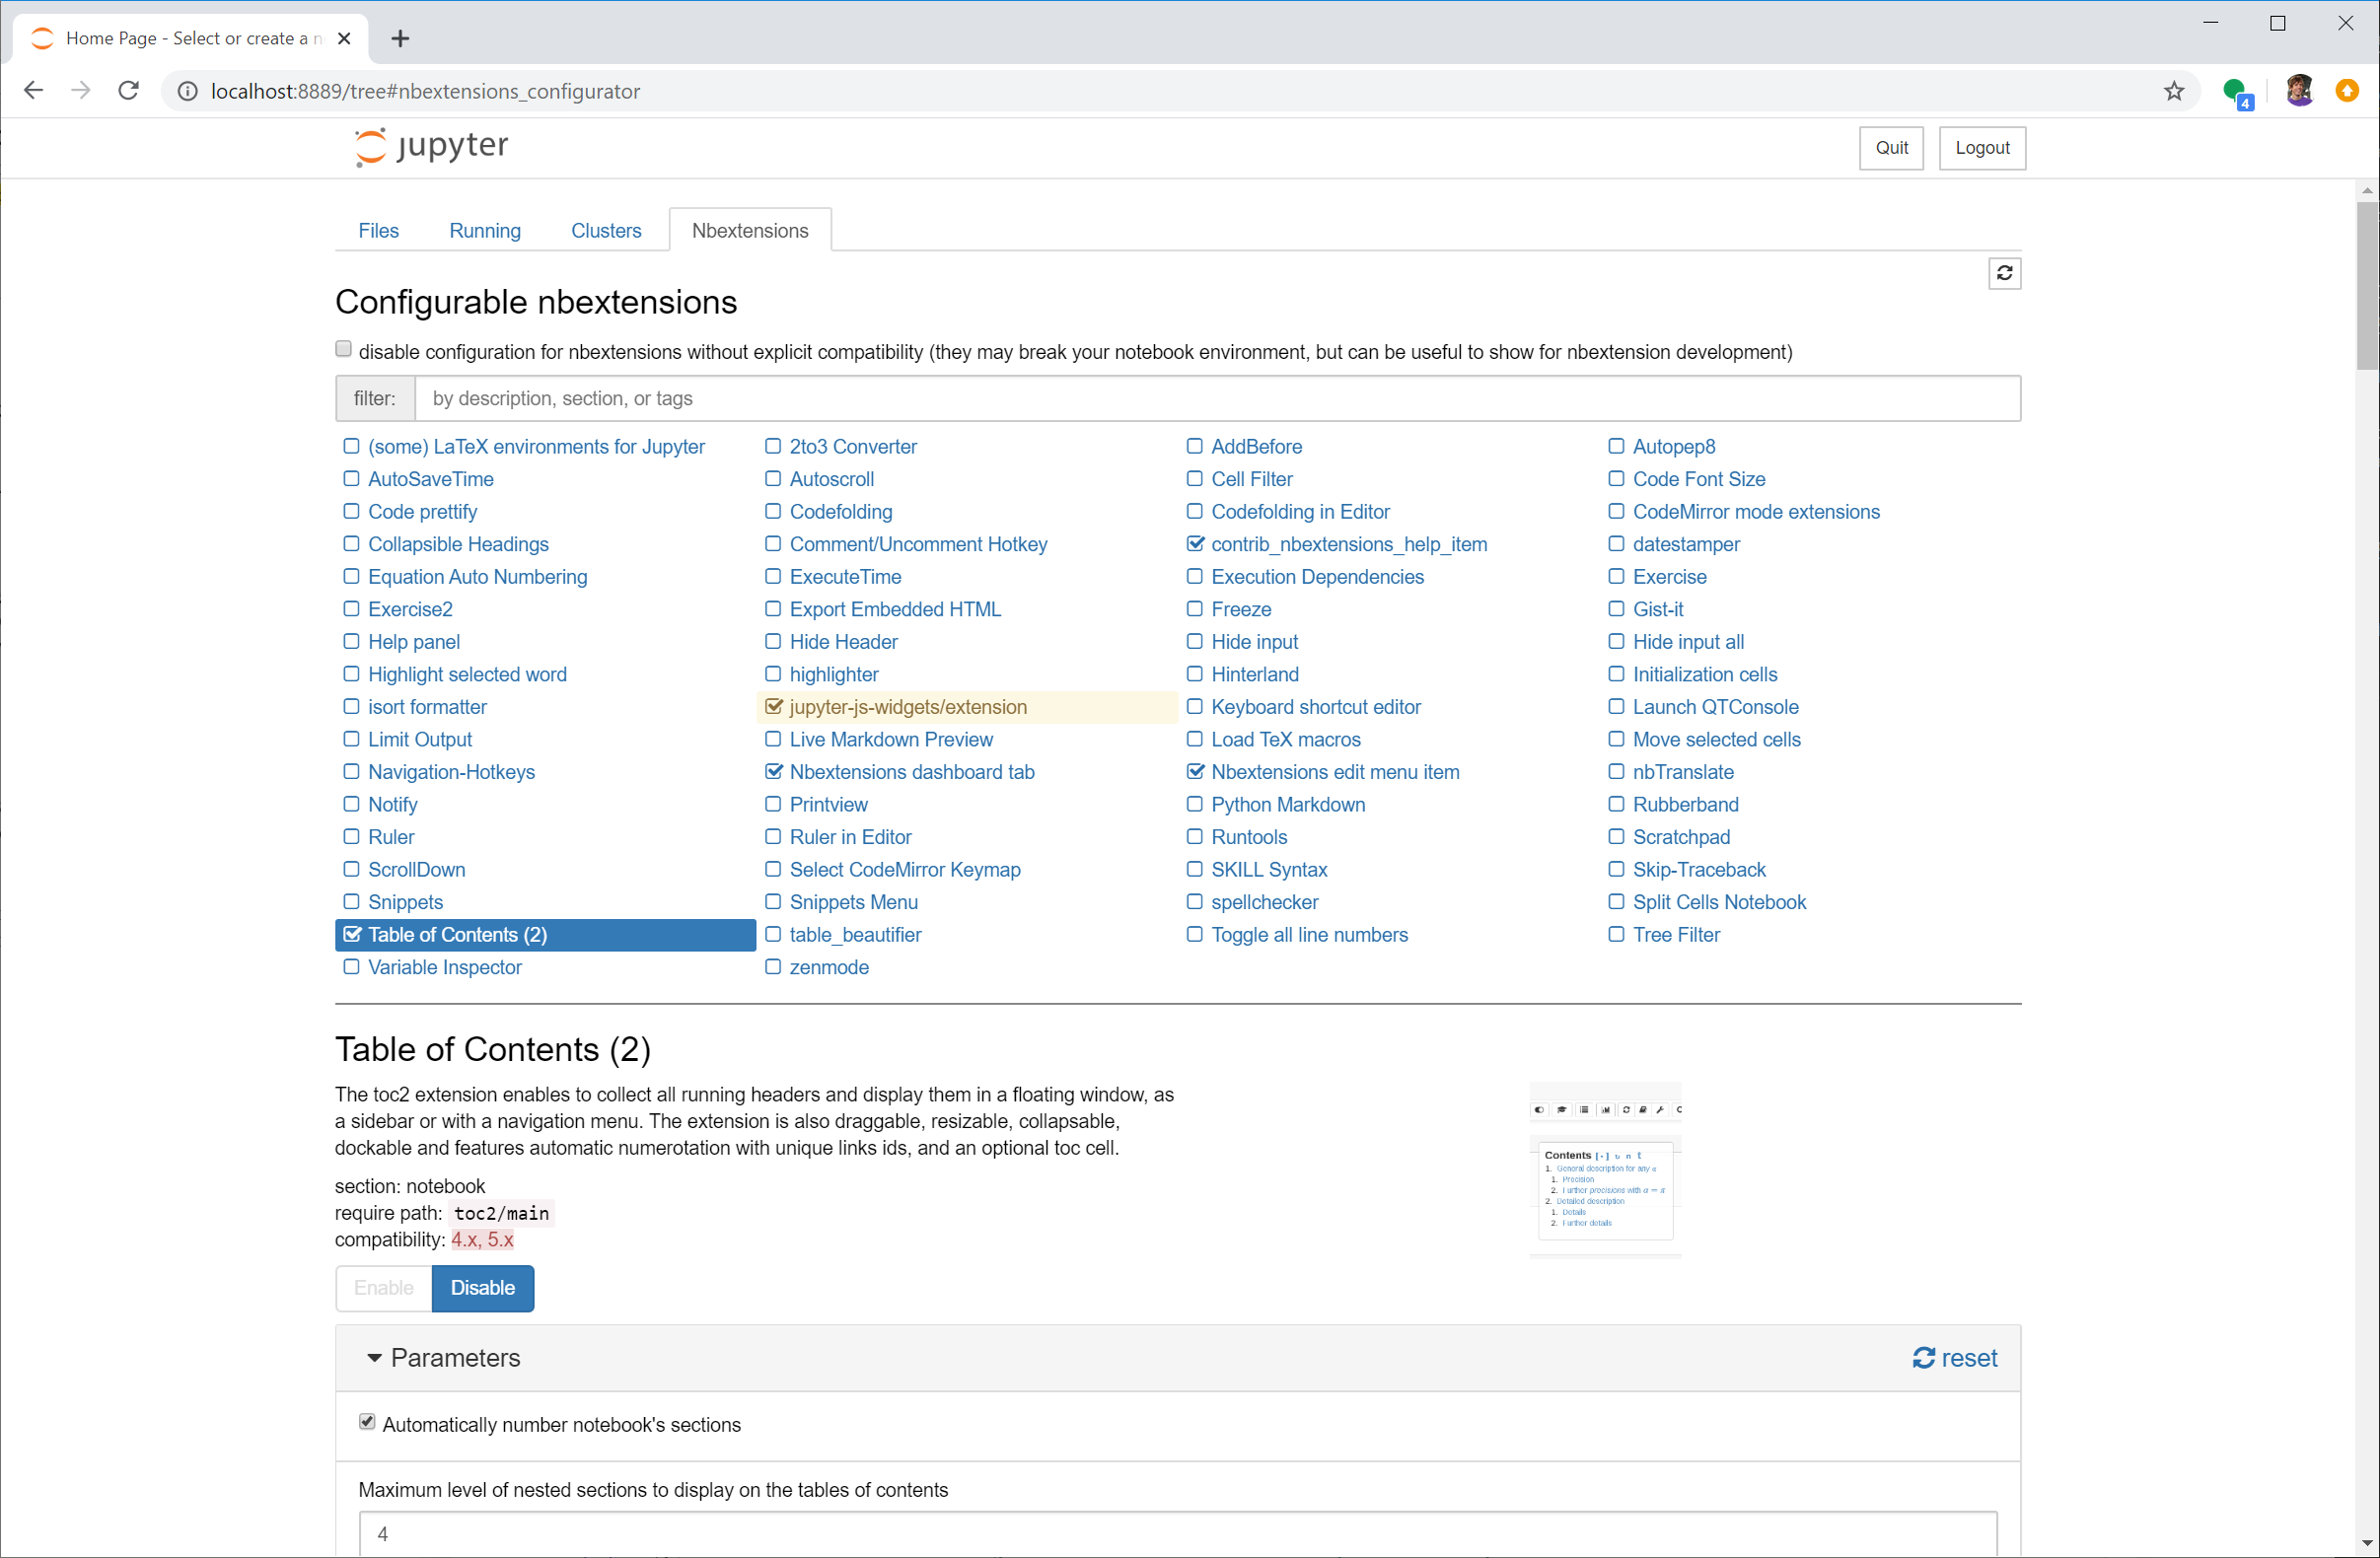Toggle 'Automatically number notebook's sections' checkbox
Screen dimensions: 2380x1558
click(365, 1424)
